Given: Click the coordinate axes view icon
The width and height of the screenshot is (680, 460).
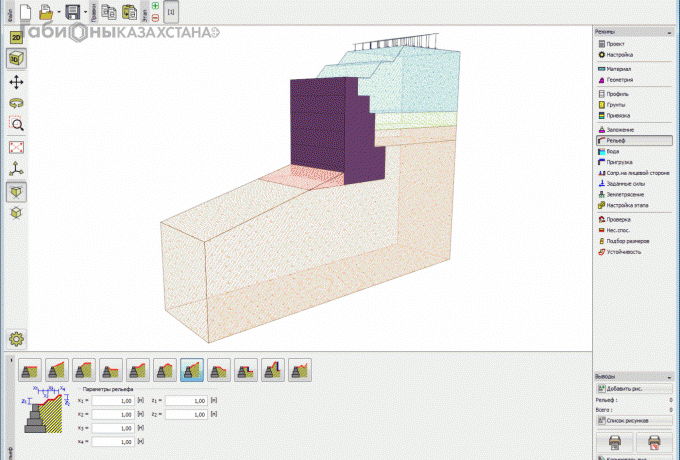Looking at the screenshot, I should coord(17,168).
